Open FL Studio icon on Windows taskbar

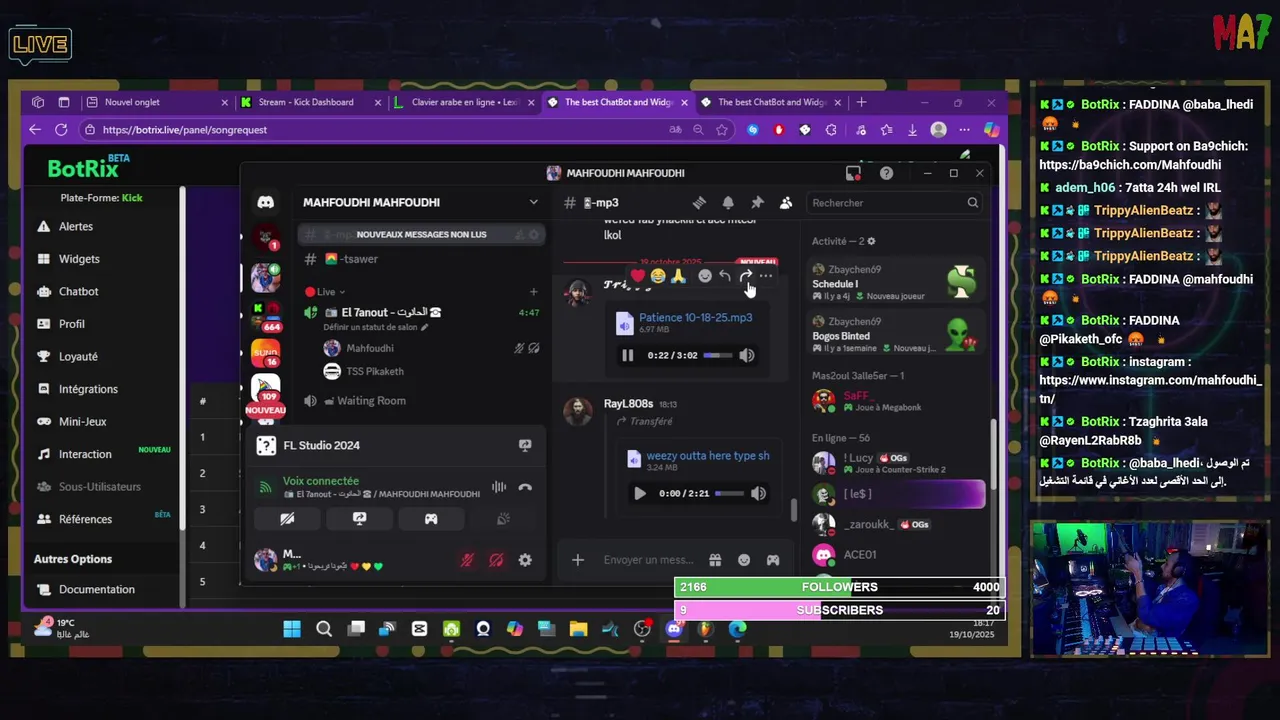pyautogui.click(x=705, y=629)
